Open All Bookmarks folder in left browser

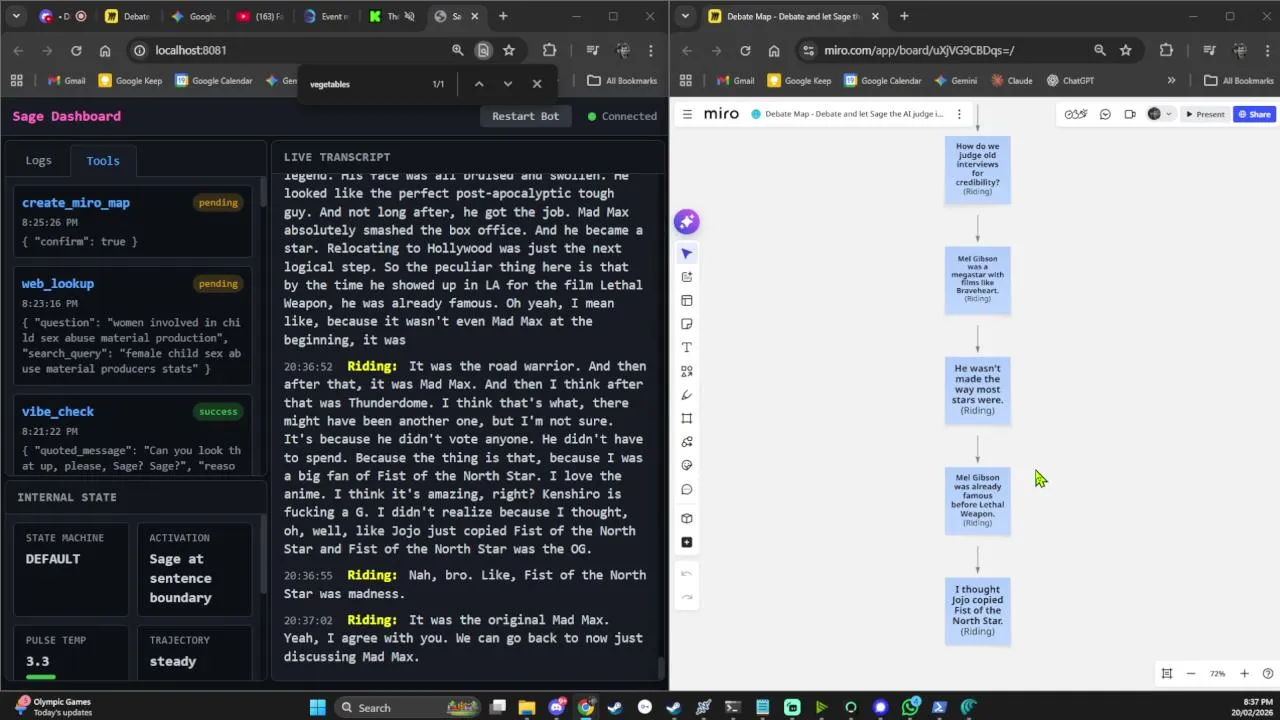pos(622,81)
